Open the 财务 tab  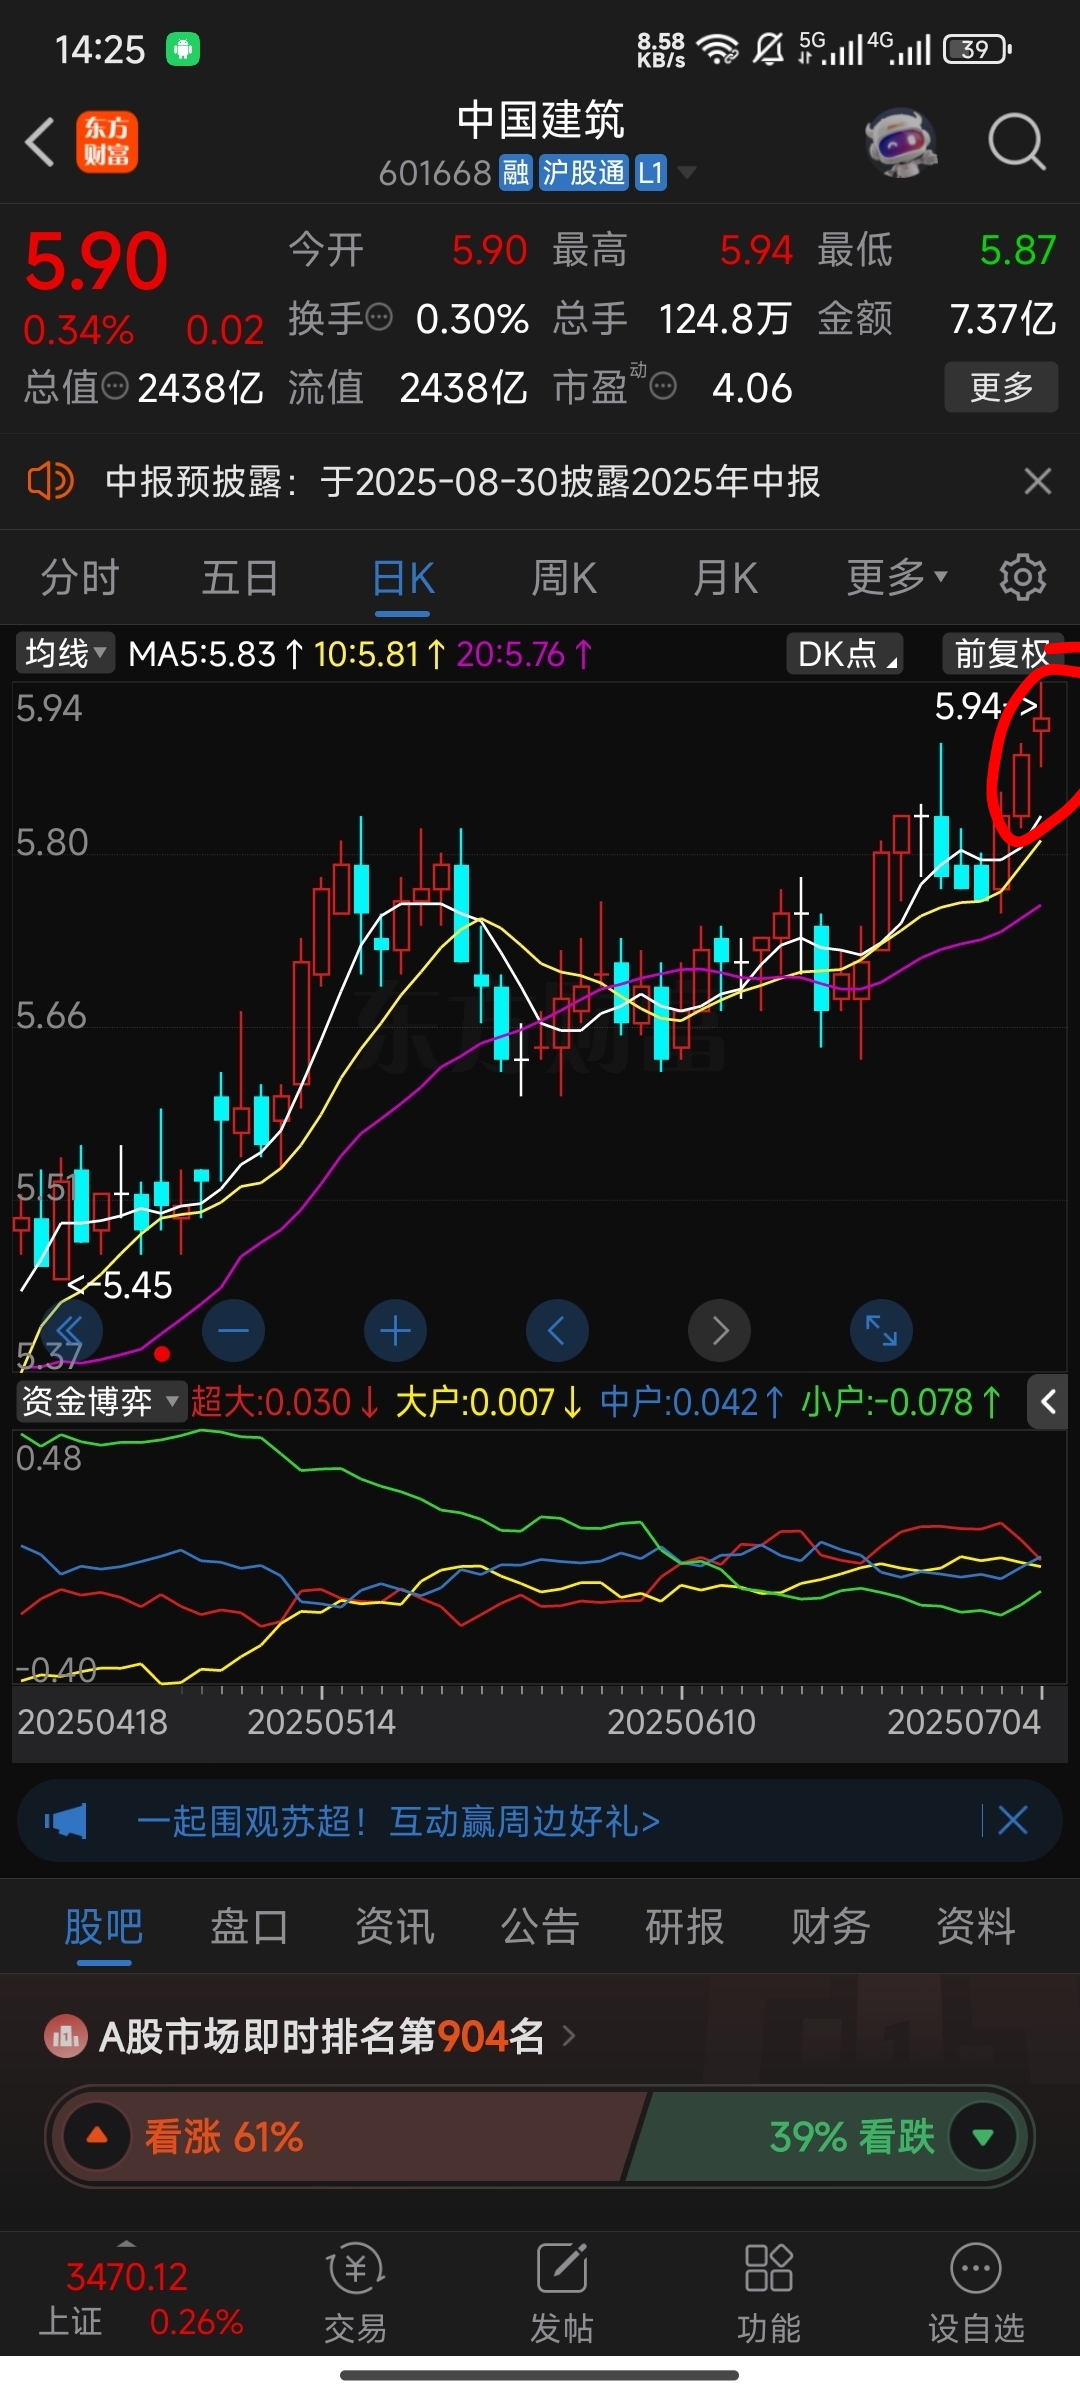831,1926
